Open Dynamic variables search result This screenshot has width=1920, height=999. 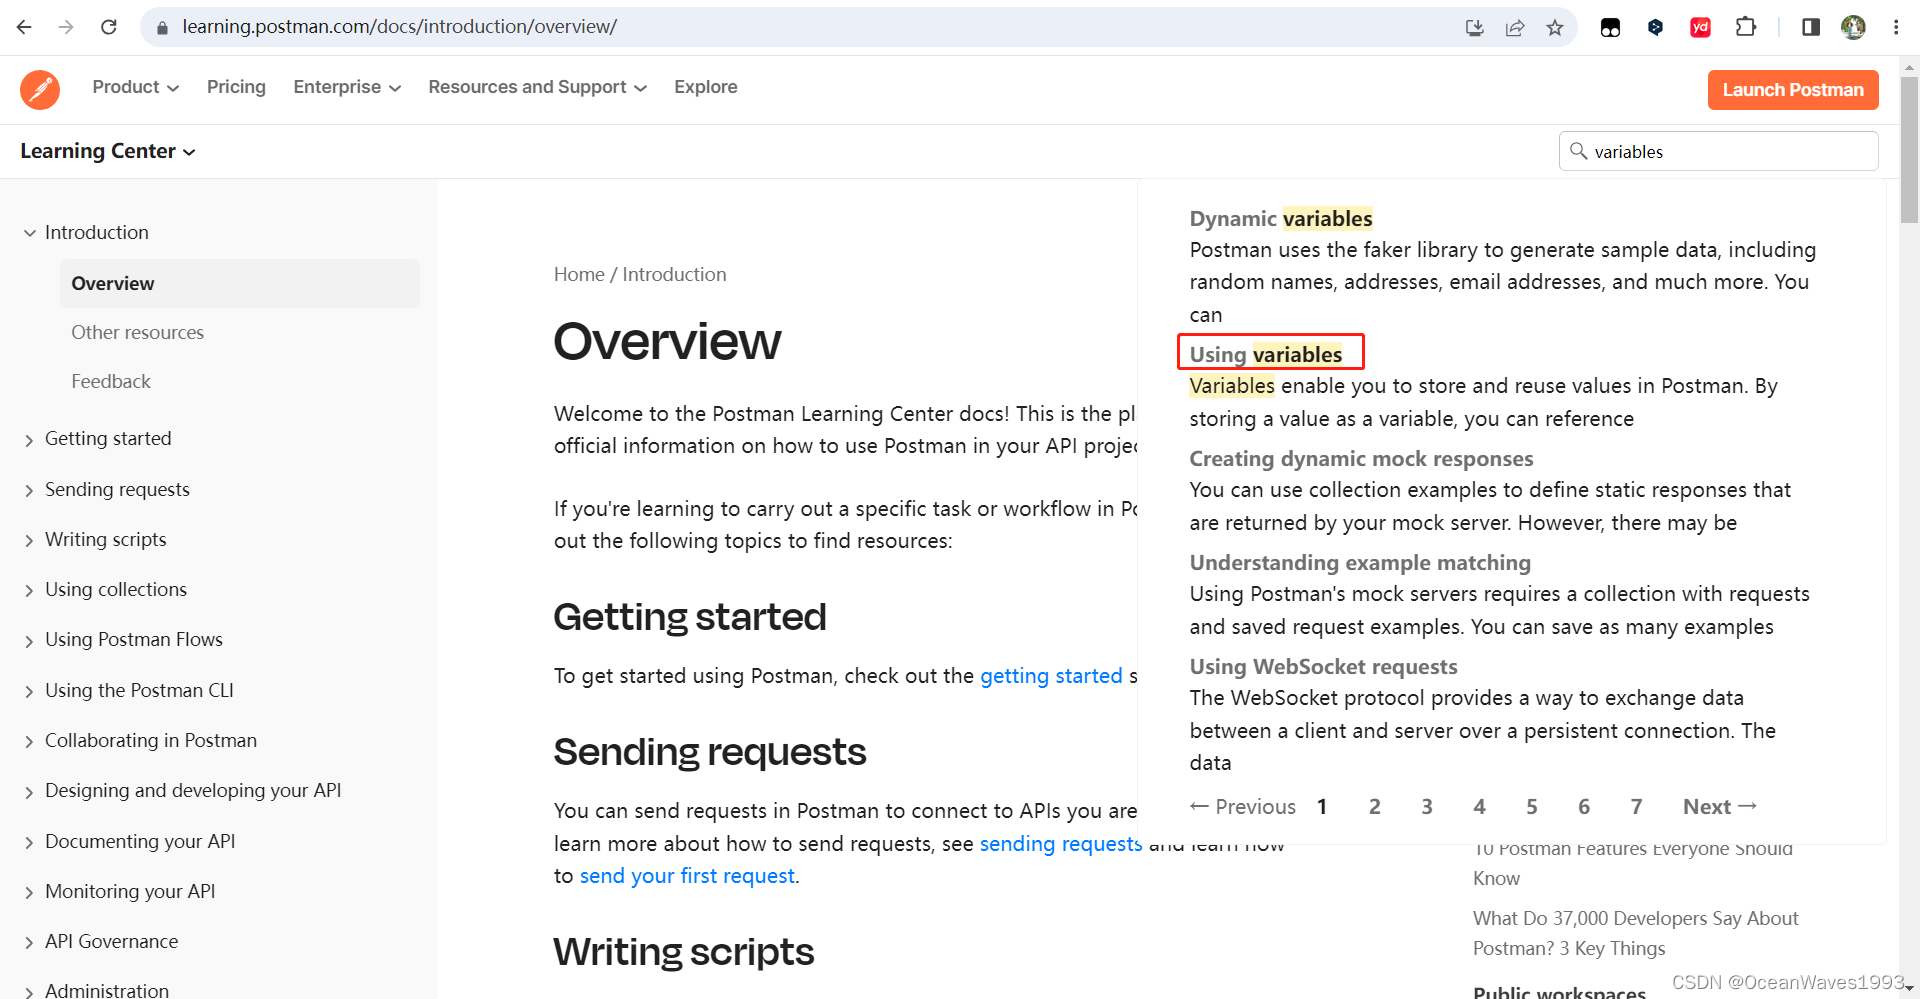(1281, 218)
